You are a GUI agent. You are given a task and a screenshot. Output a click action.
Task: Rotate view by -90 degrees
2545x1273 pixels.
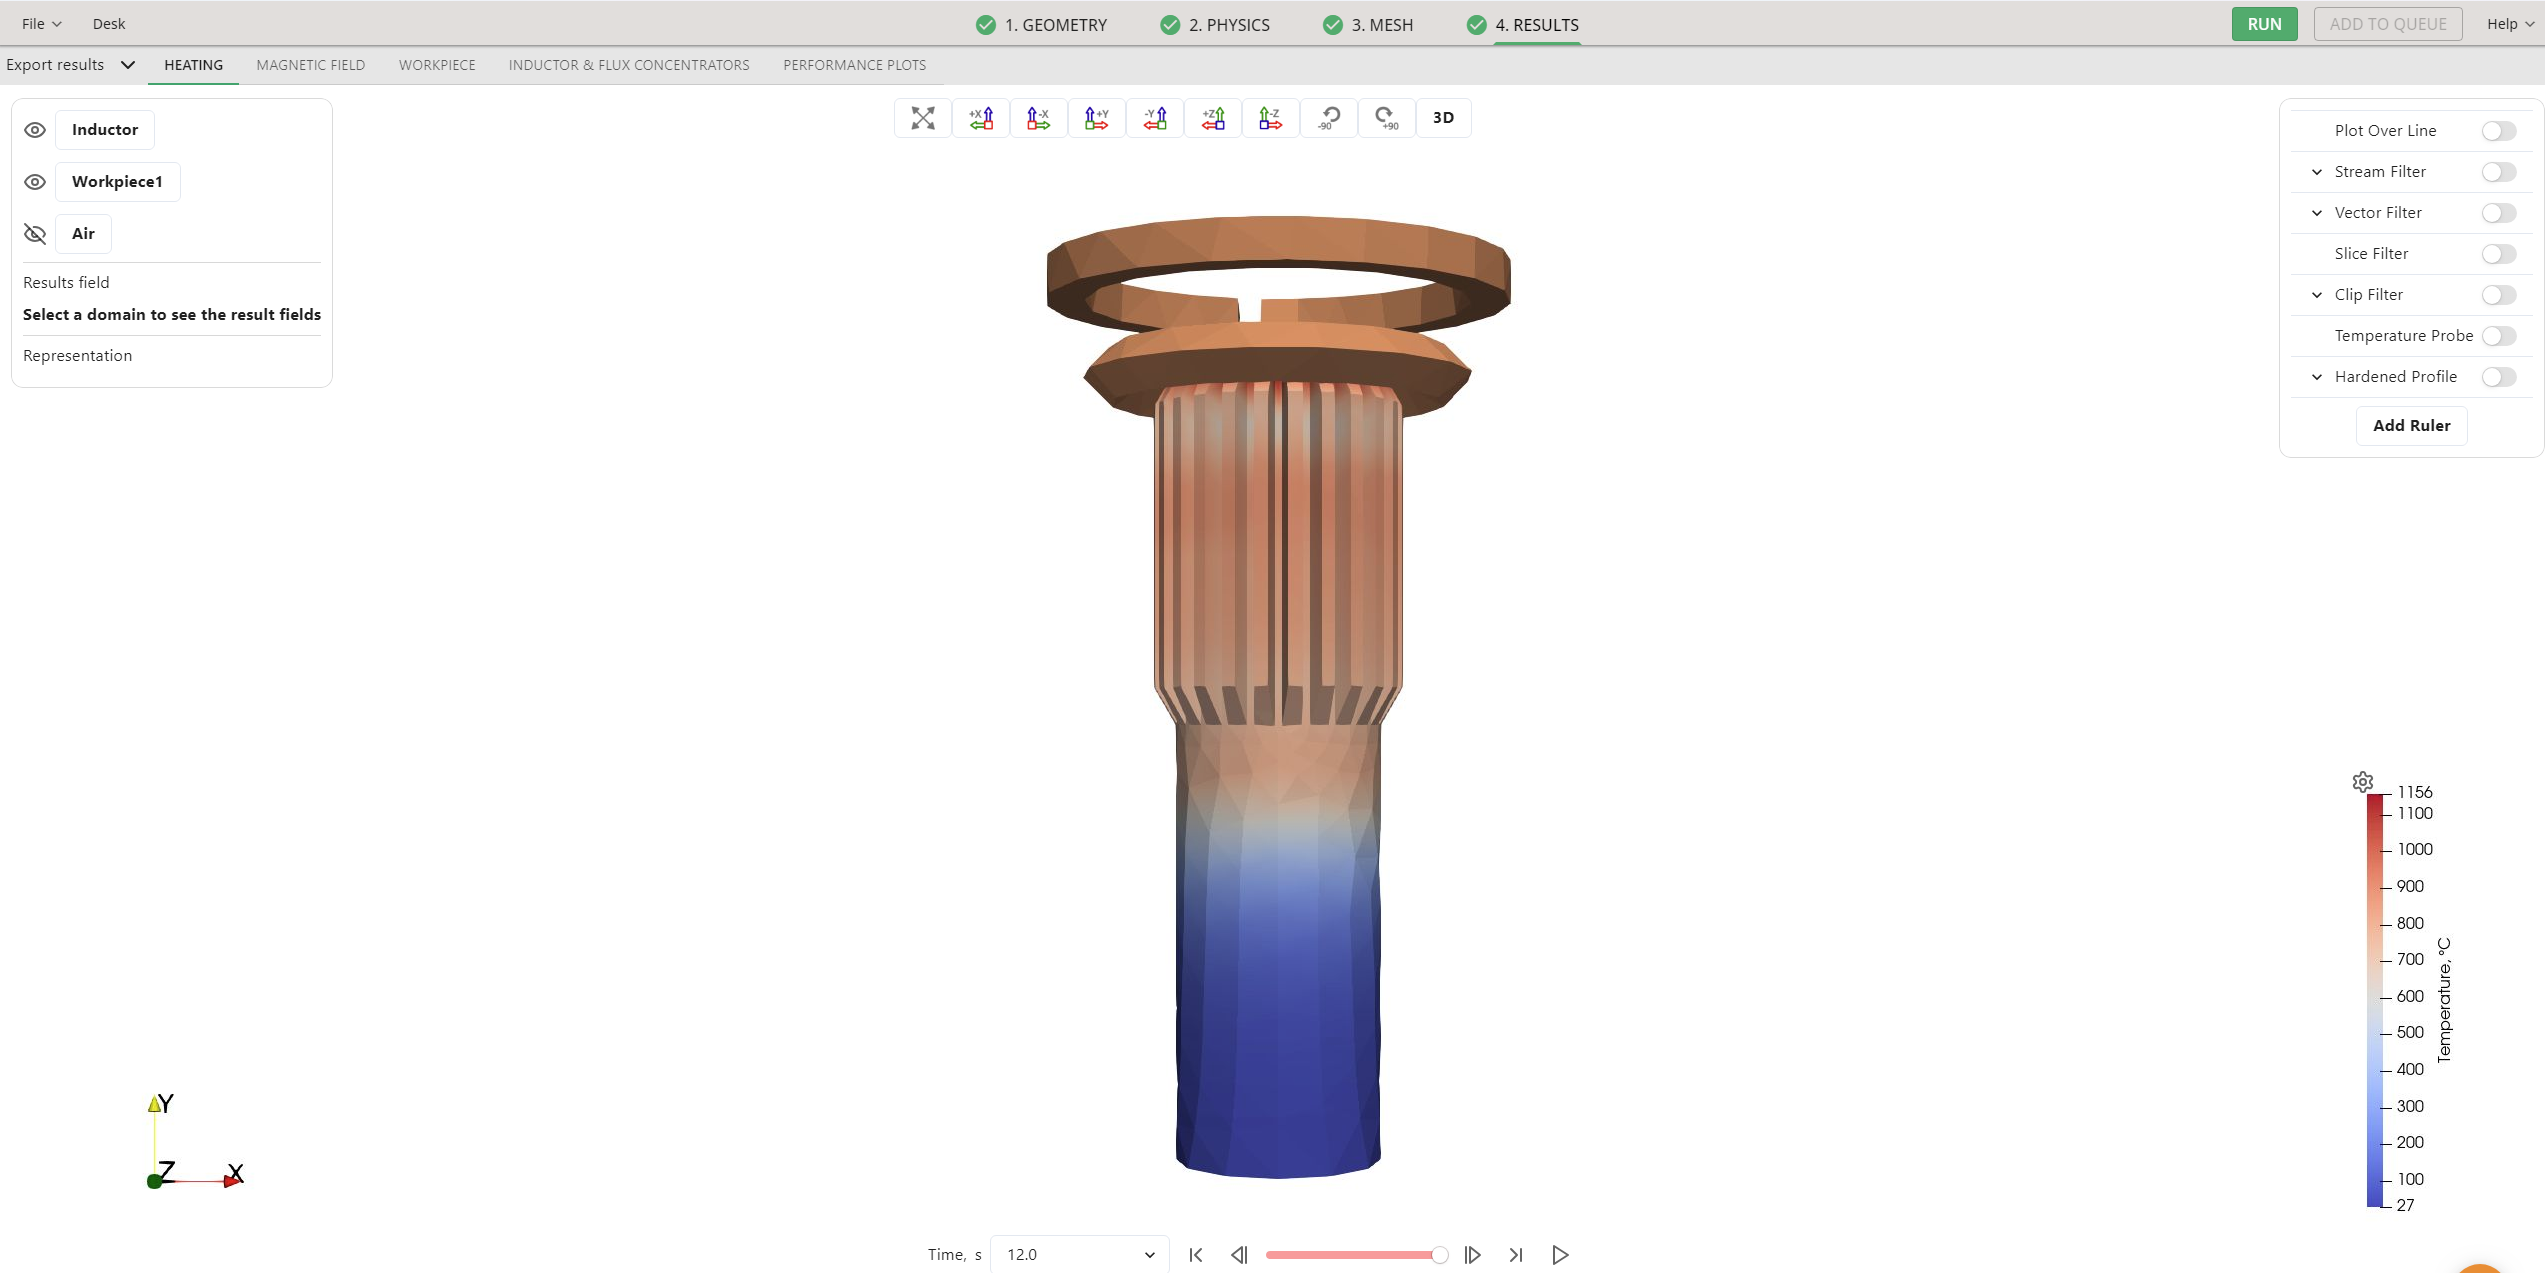point(1328,118)
